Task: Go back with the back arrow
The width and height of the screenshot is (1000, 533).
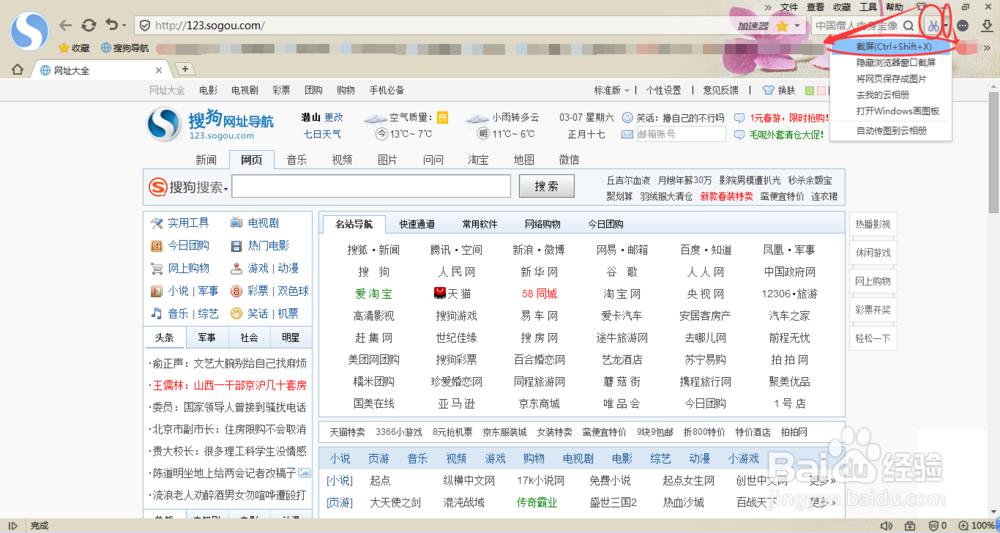Action: 65,26
